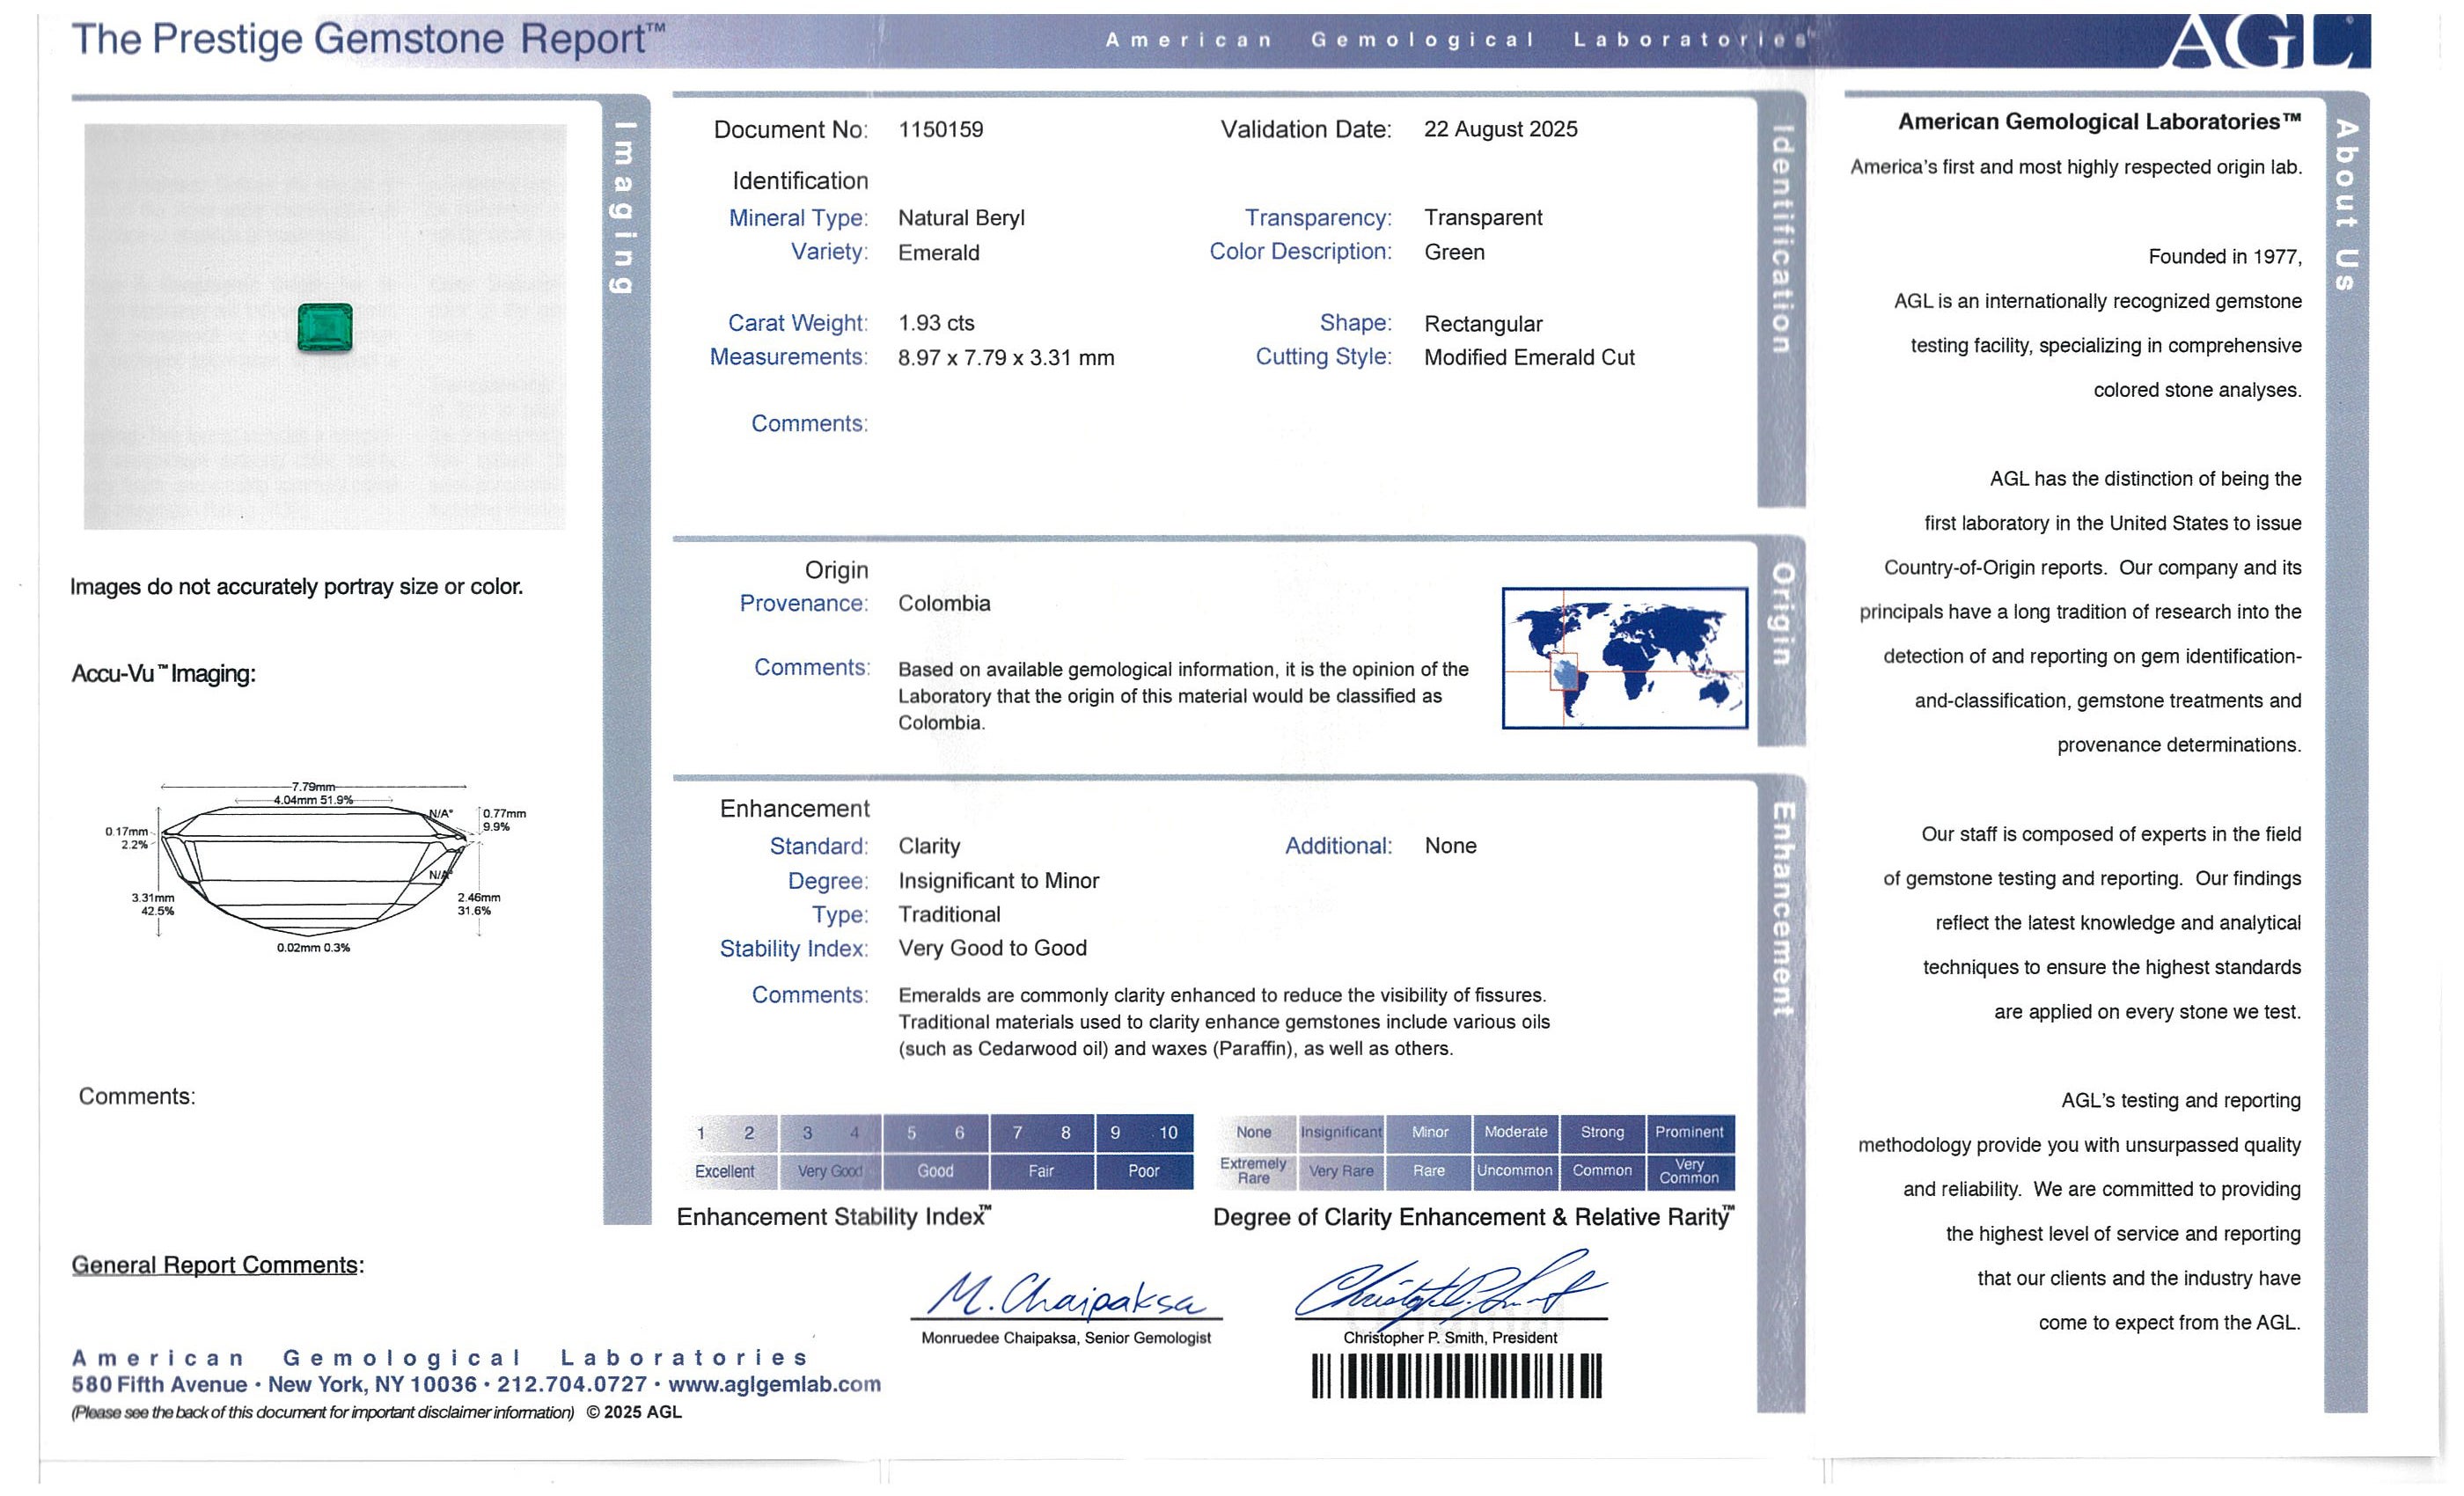Click the Prominent clarity enhancement cell
This screenshot has height=1496, width=2464.
click(1689, 1132)
